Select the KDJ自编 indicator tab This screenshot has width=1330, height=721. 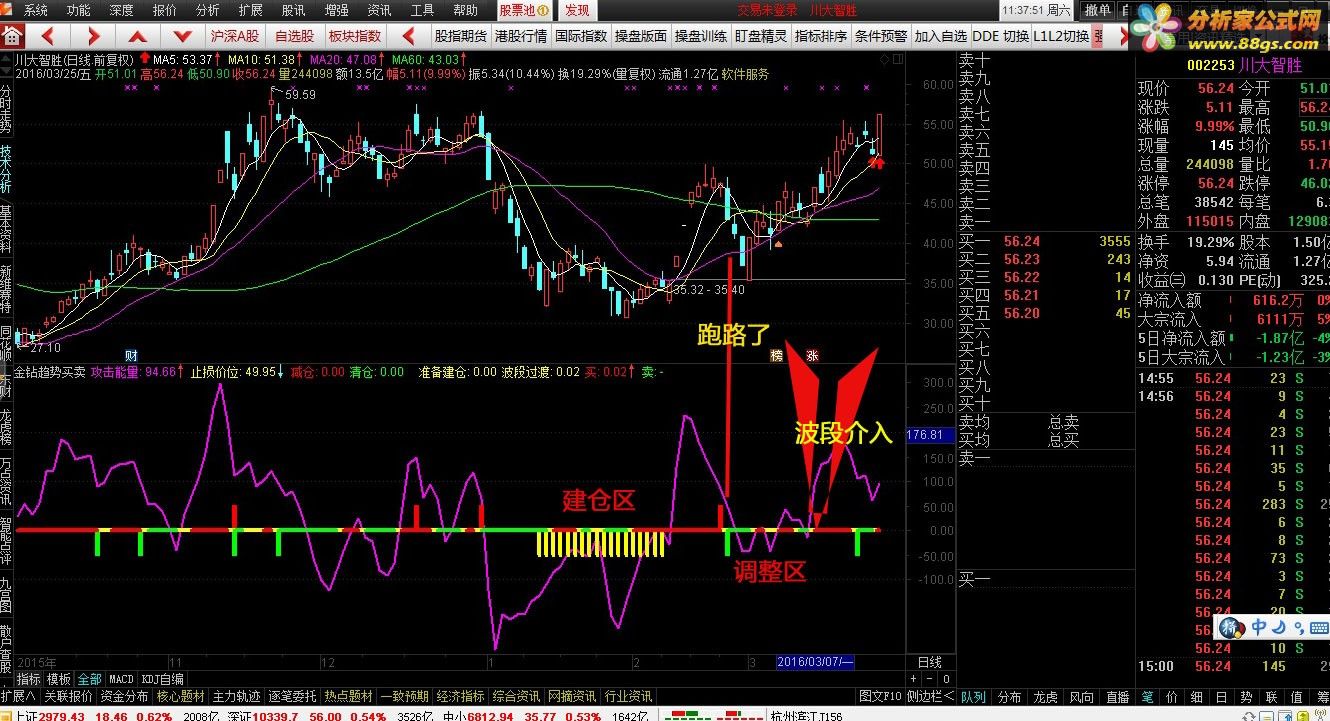click(162, 679)
